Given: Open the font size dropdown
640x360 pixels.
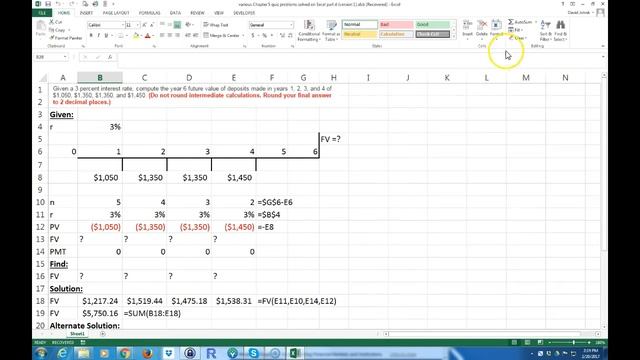Looking at the screenshot, I should 137,25.
